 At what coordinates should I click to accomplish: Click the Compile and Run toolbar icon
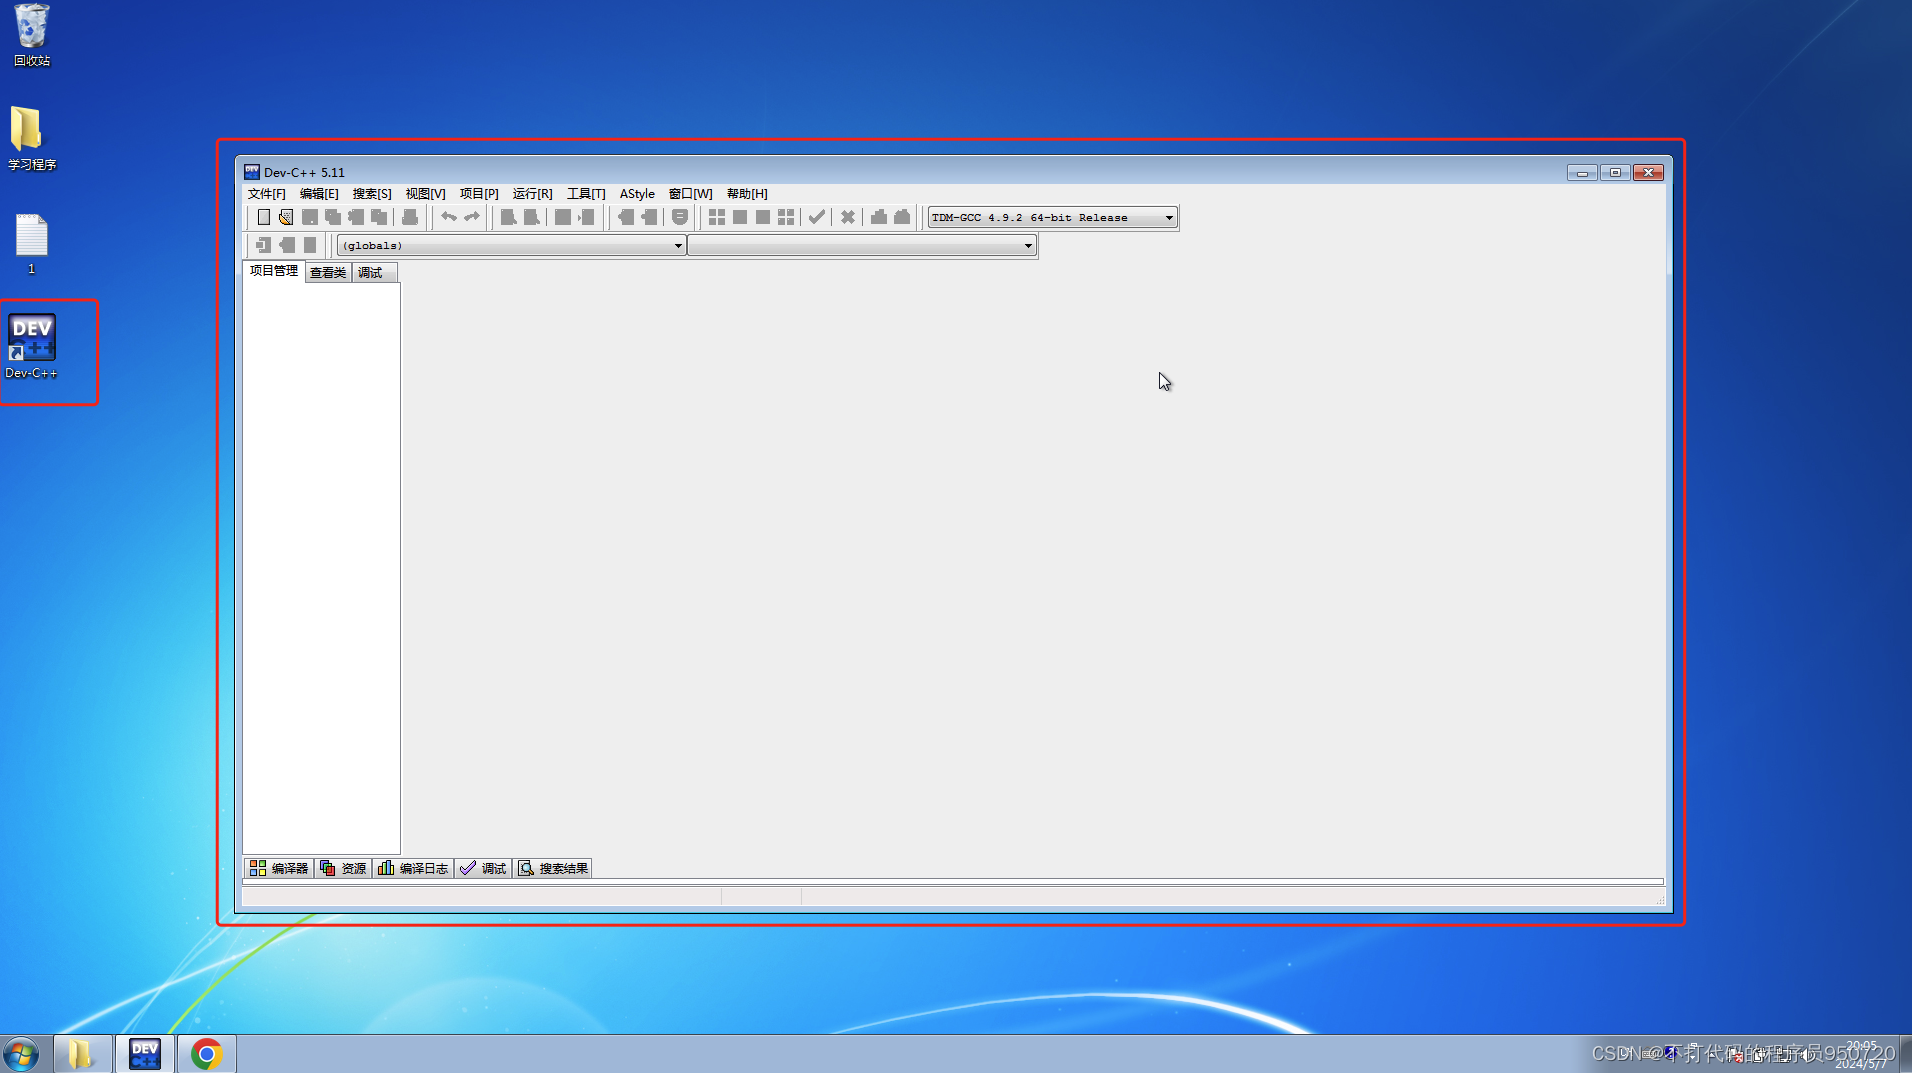tap(763, 217)
